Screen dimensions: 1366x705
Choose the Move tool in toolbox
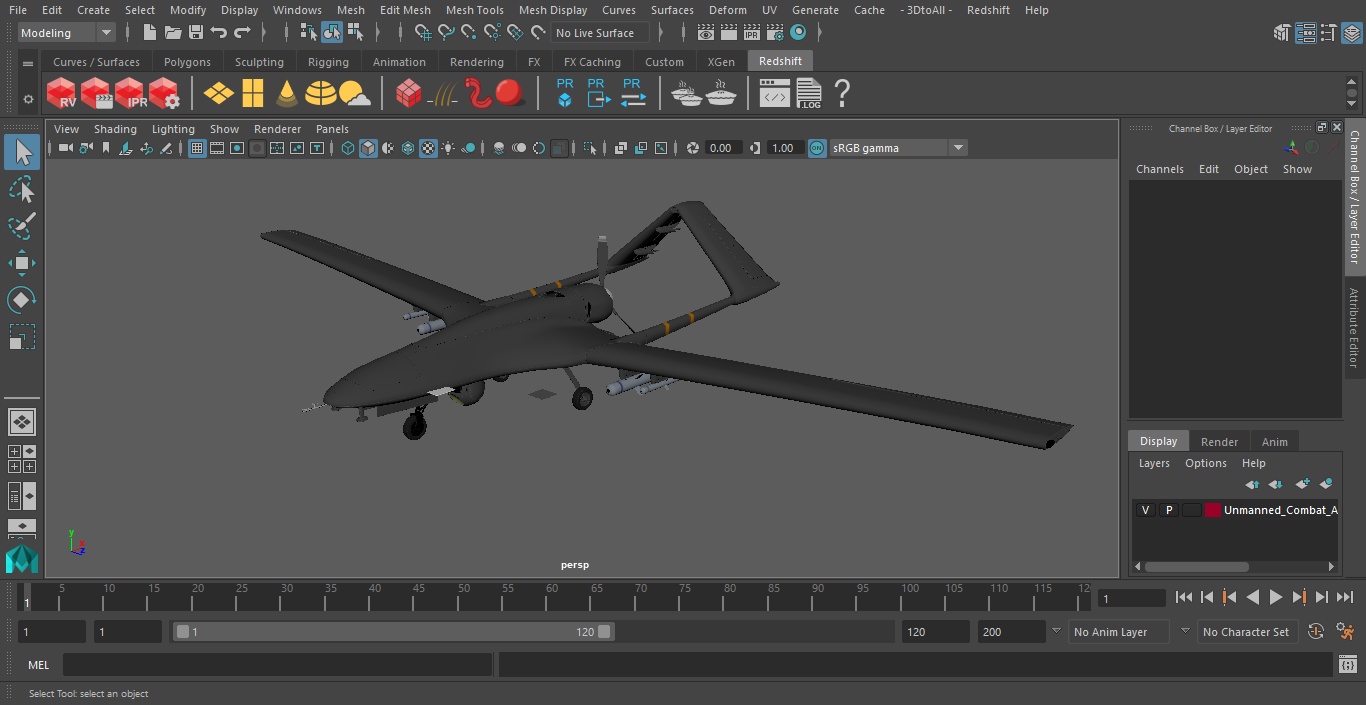[x=22, y=263]
